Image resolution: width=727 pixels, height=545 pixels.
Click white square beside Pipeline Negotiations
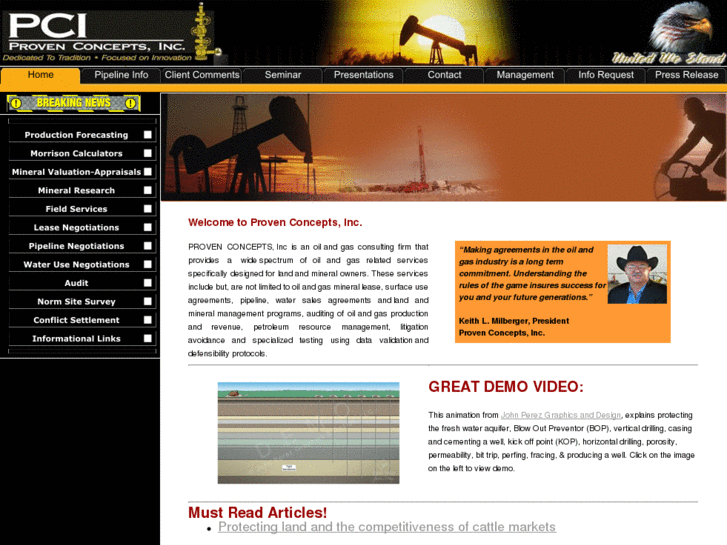pyautogui.click(x=148, y=246)
